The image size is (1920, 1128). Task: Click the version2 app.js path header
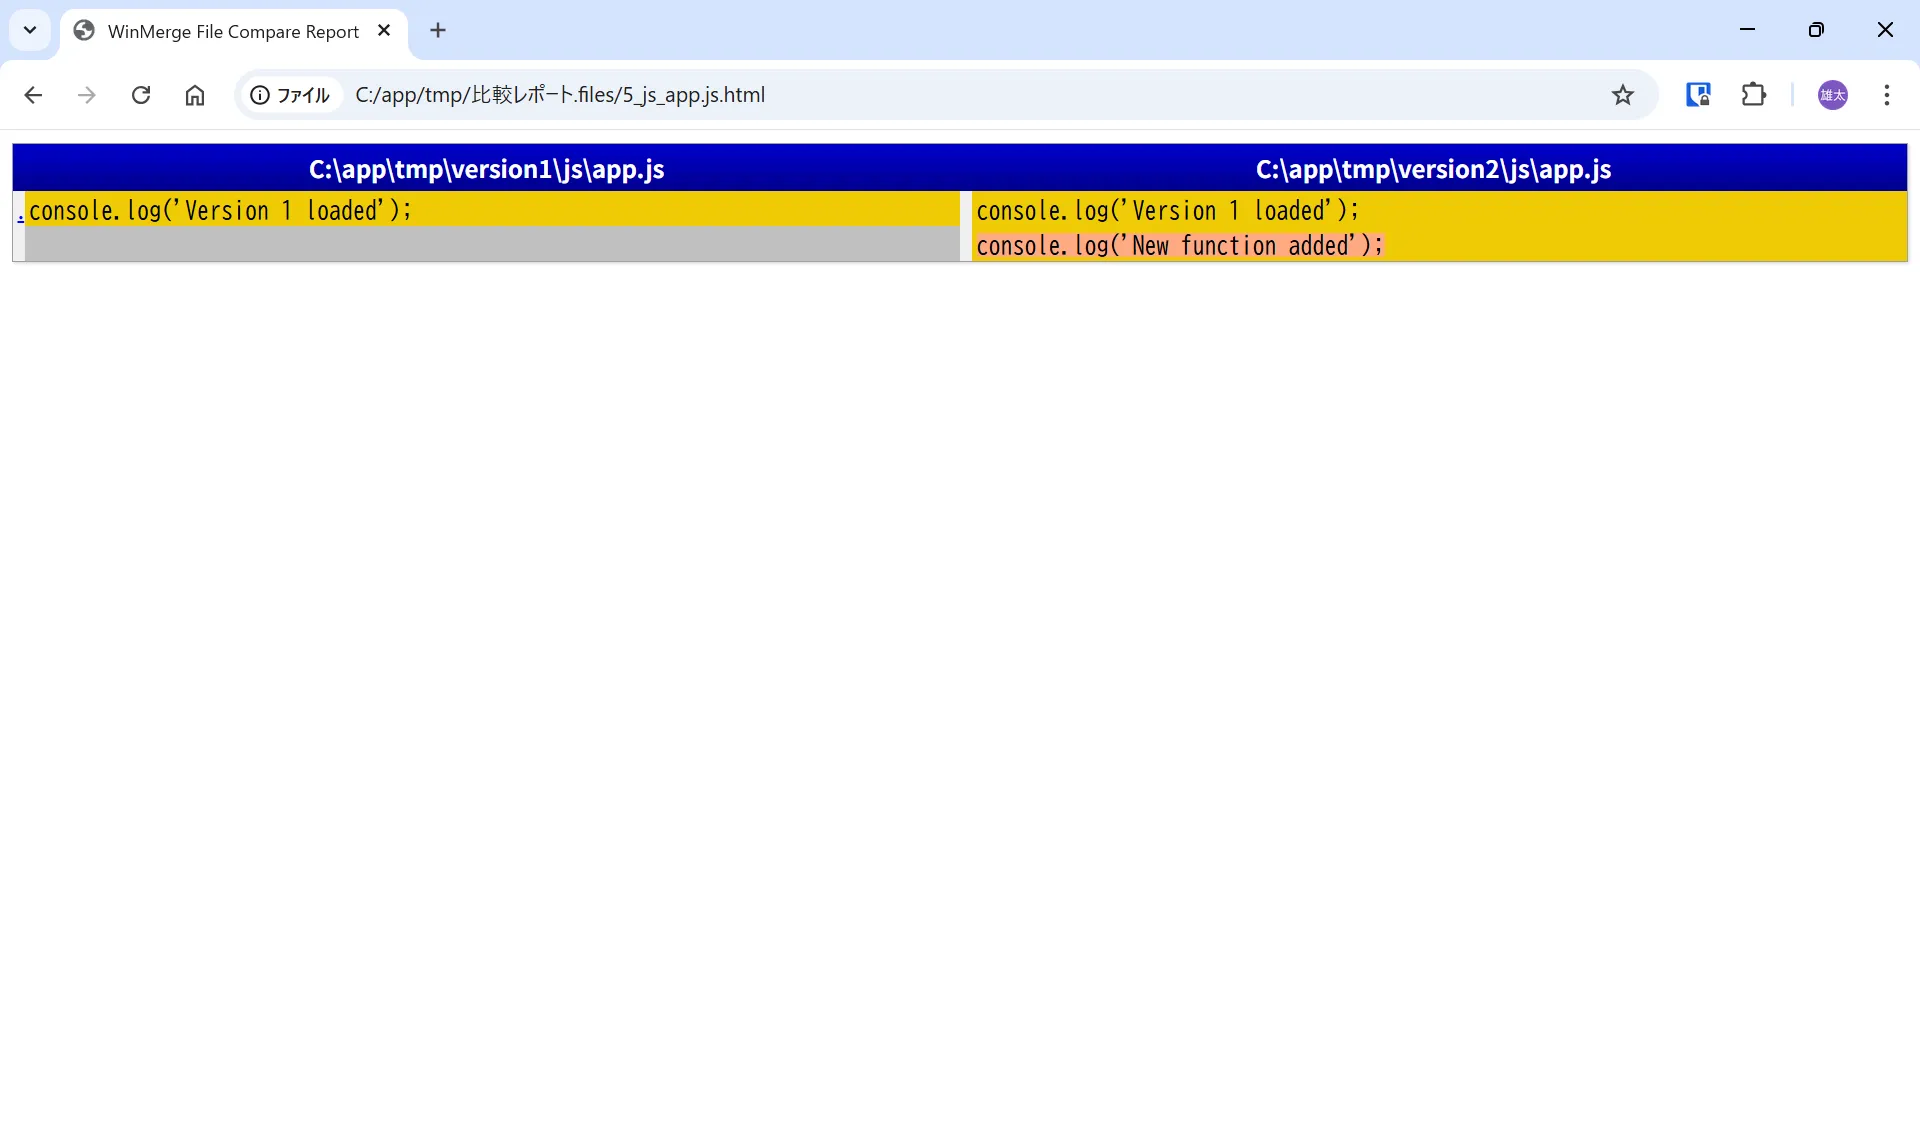pos(1433,169)
